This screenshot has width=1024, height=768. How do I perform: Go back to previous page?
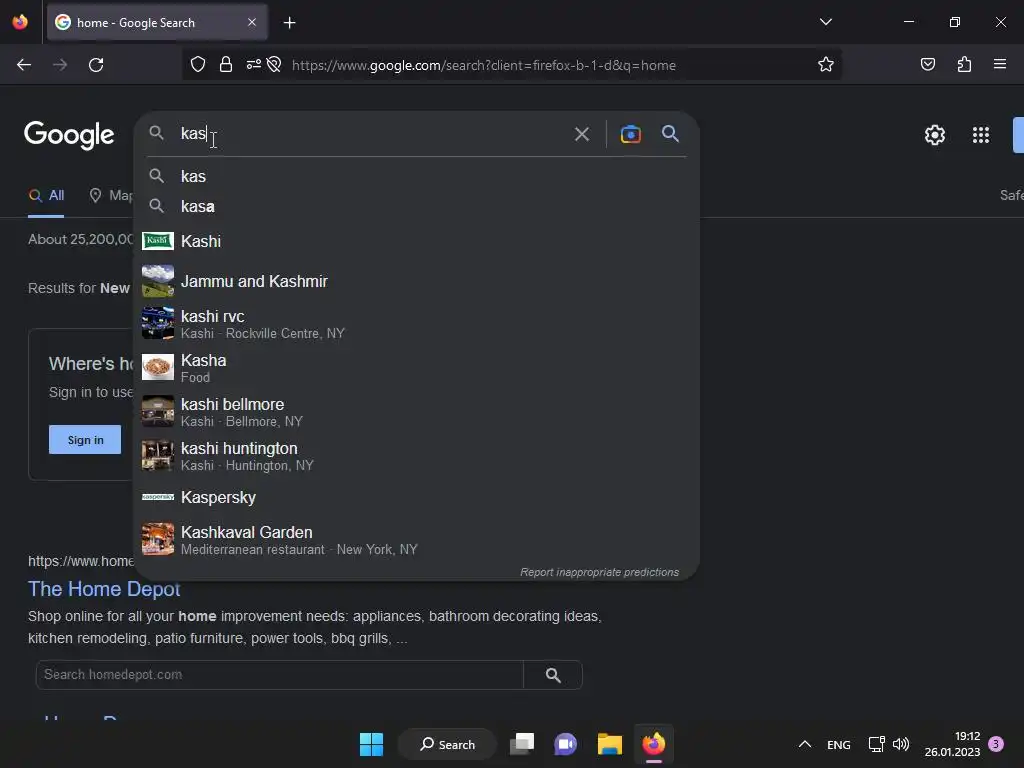[x=24, y=65]
